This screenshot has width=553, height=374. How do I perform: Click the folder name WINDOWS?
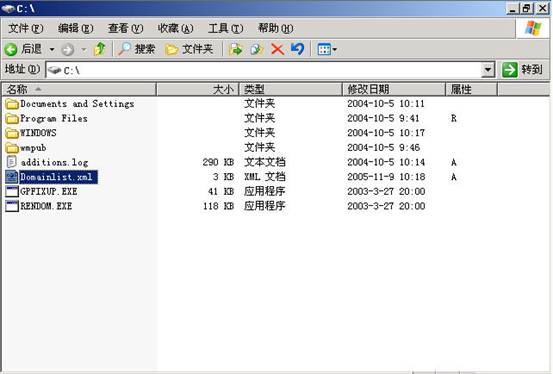38,133
